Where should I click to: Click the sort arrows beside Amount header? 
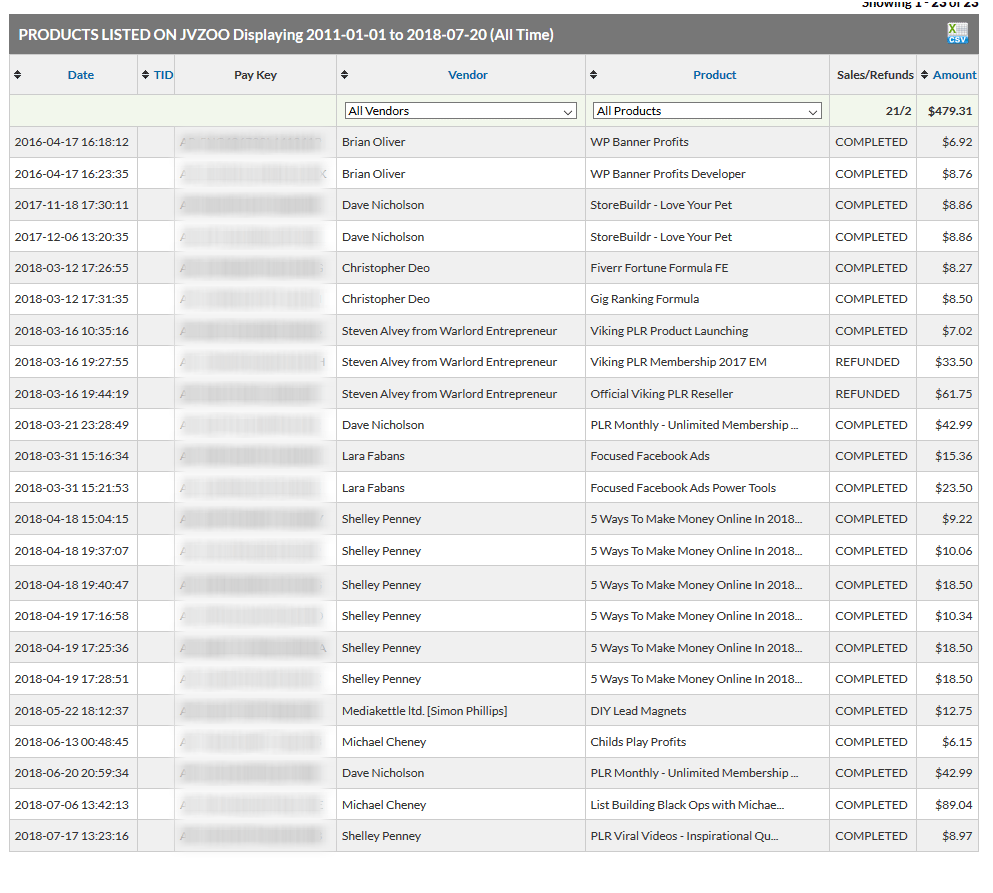pyautogui.click(x=925, y=75)
